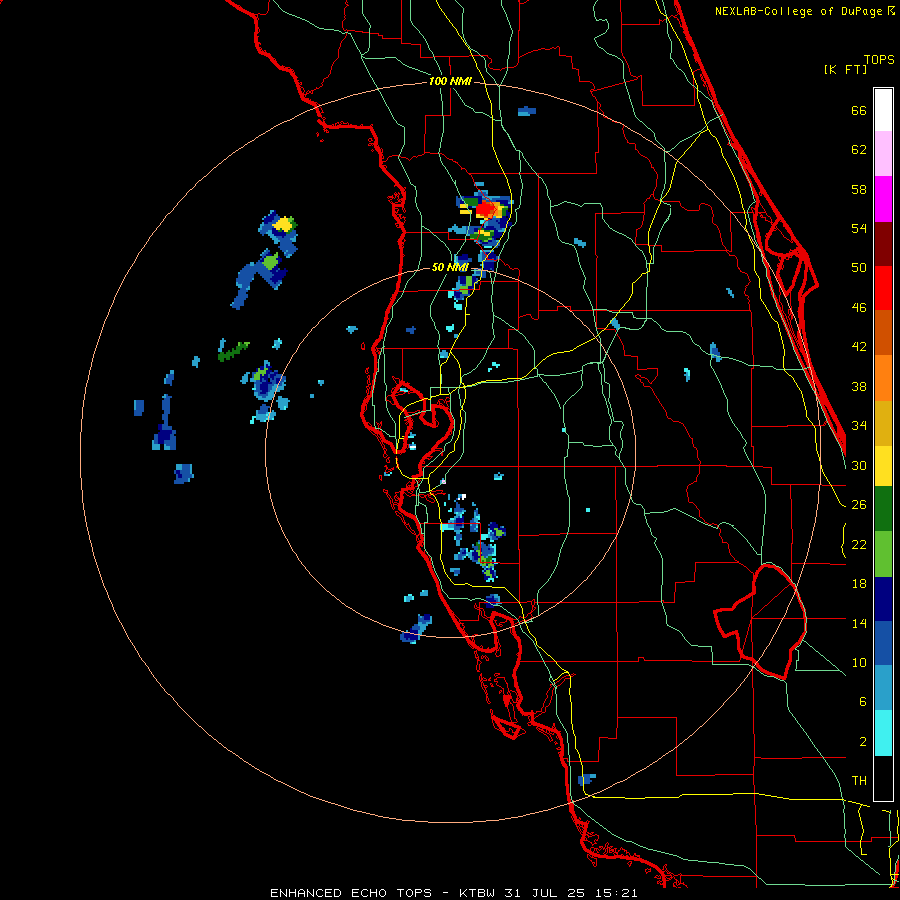The image size is (900, 900).
Task: Click the 38 legend value
Action: tap(859, 386)
